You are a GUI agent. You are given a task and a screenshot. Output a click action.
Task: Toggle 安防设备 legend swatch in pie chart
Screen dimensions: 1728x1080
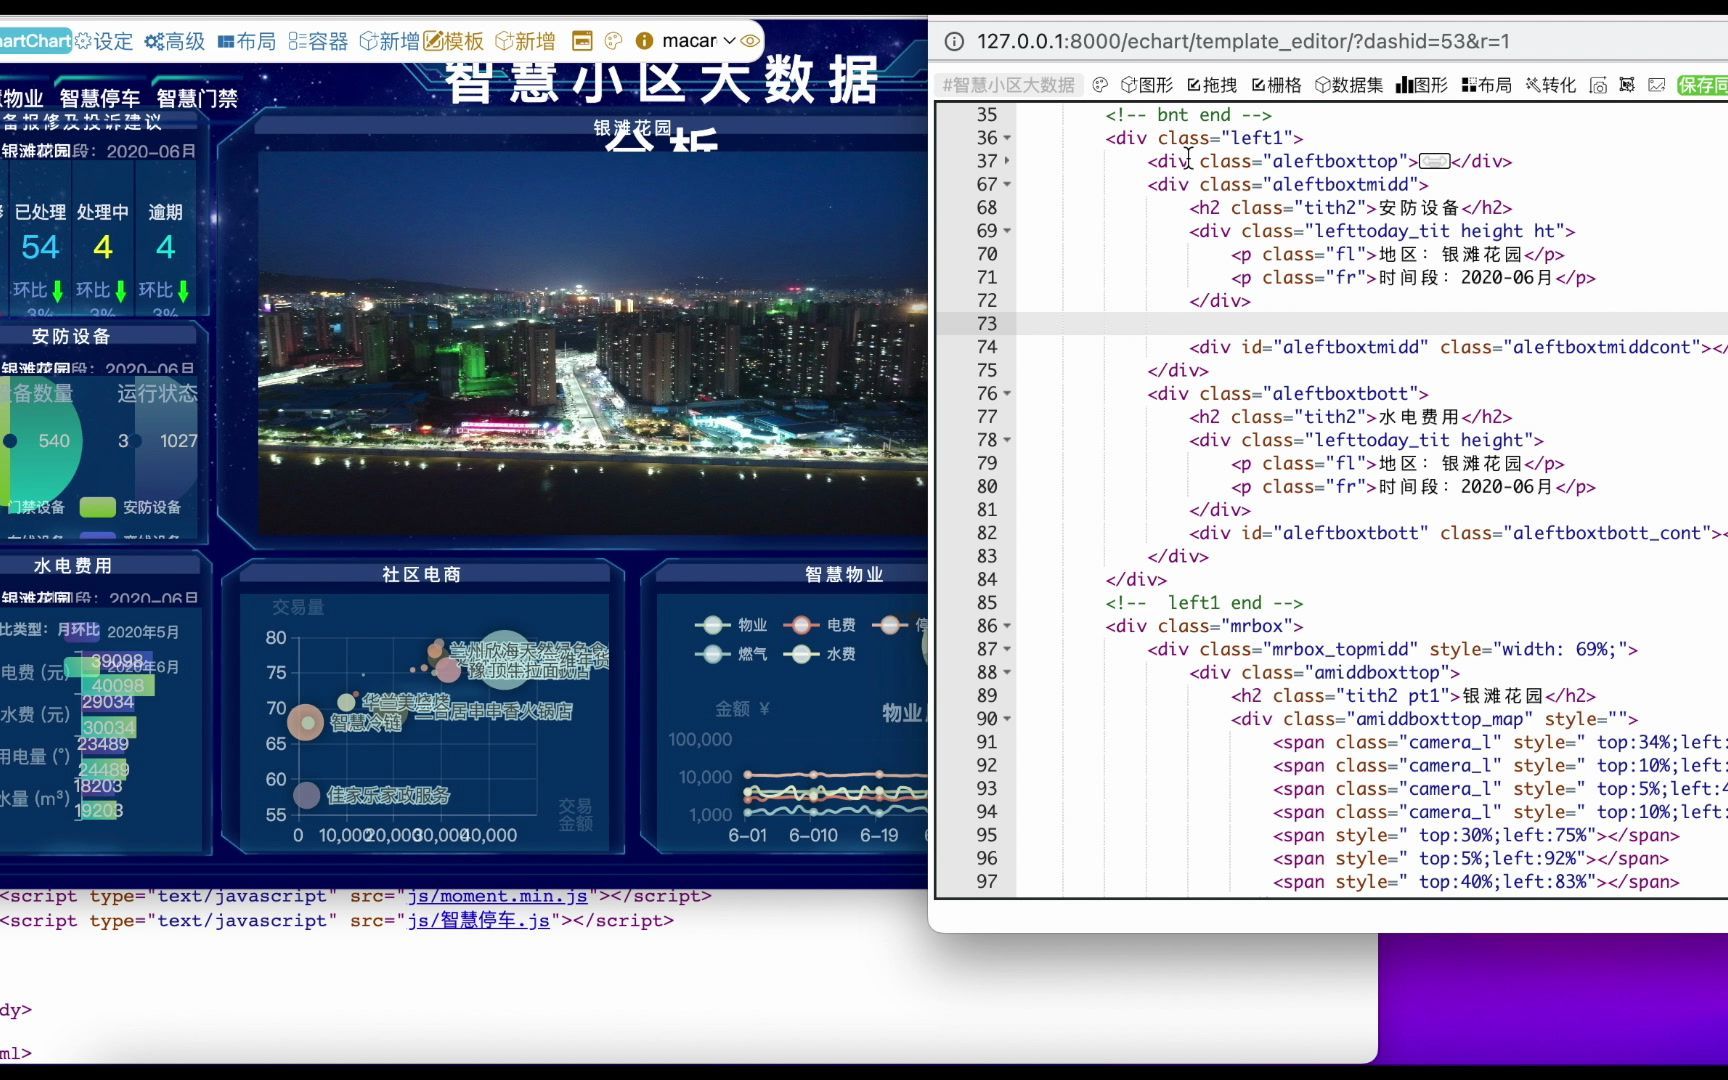[x=98, y=507]
